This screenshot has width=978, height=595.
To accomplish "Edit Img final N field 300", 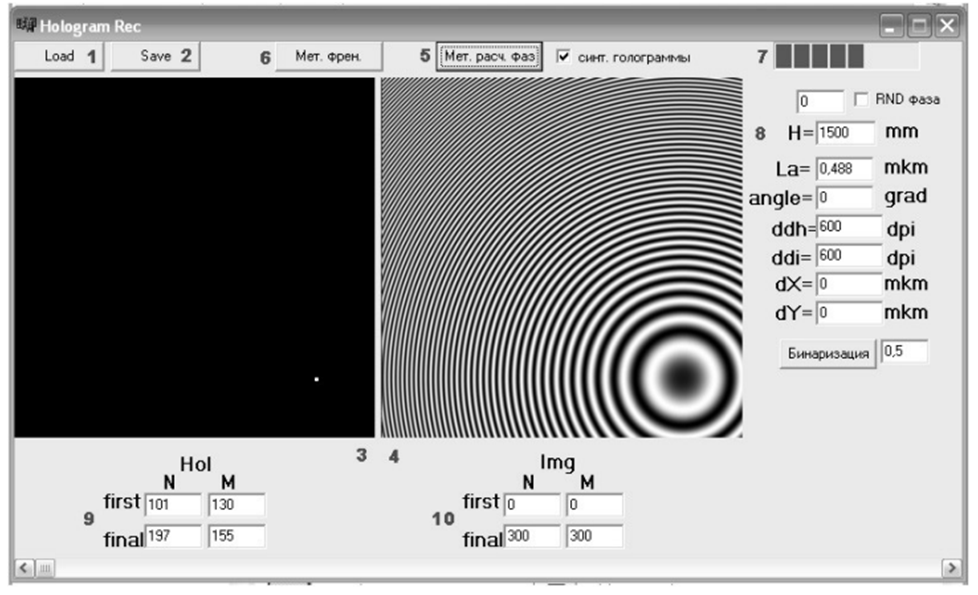I will pos(532,536).
